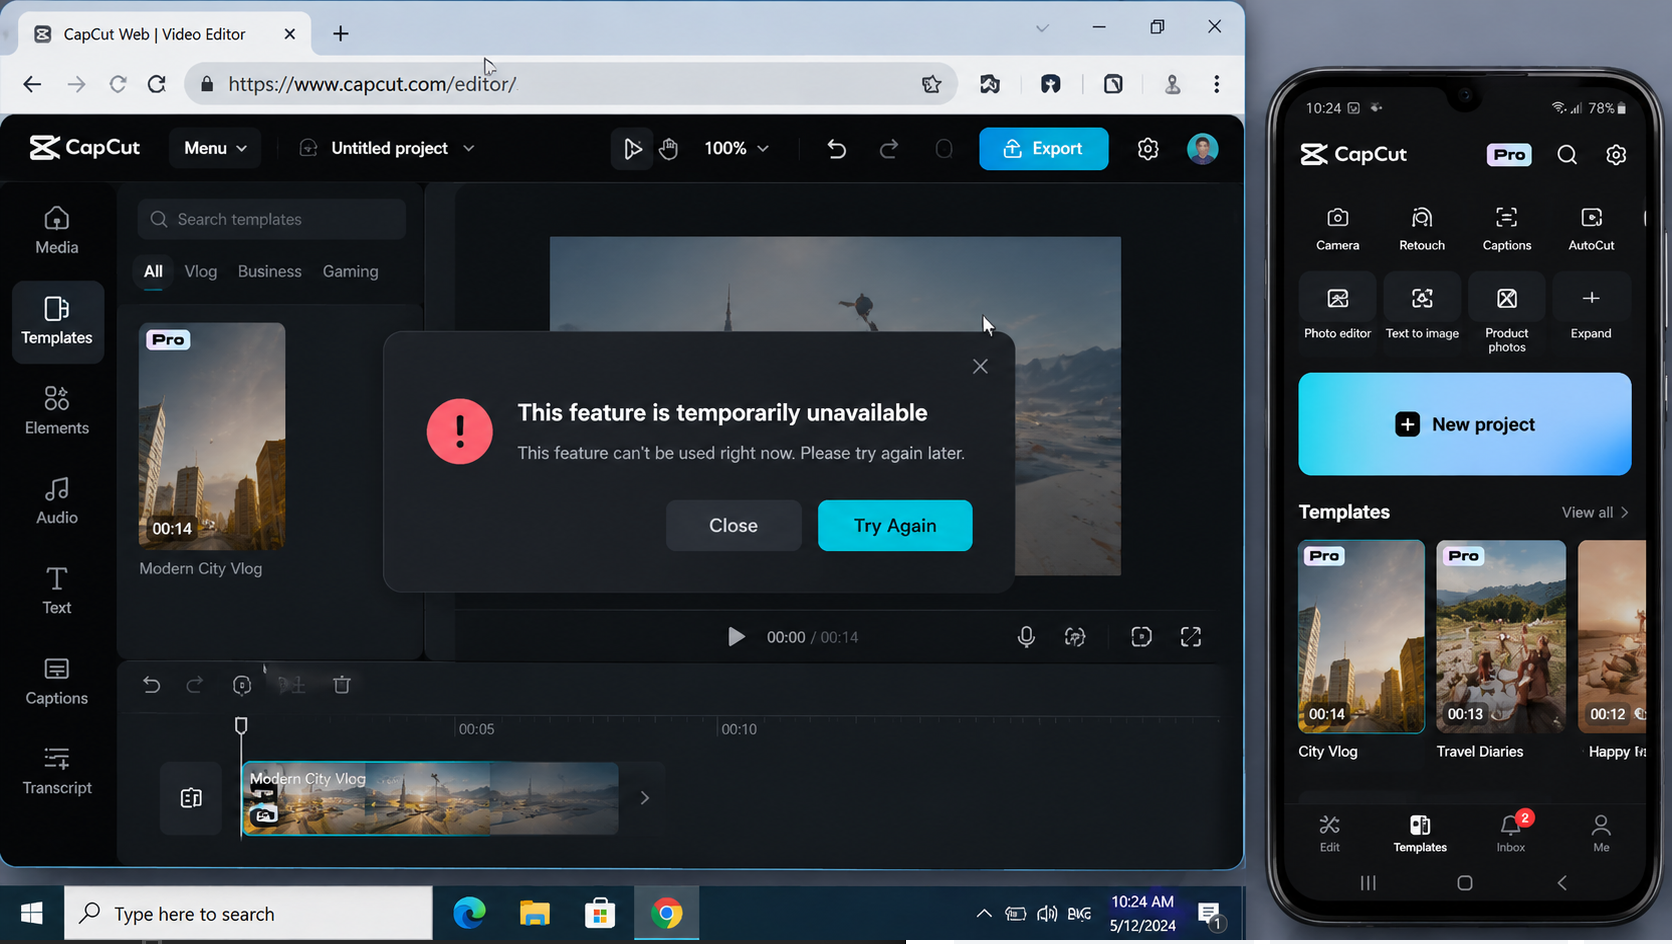Open the Elements panel
The height and width of the screenshot is (944, 1672).
[x=57, y=411]
